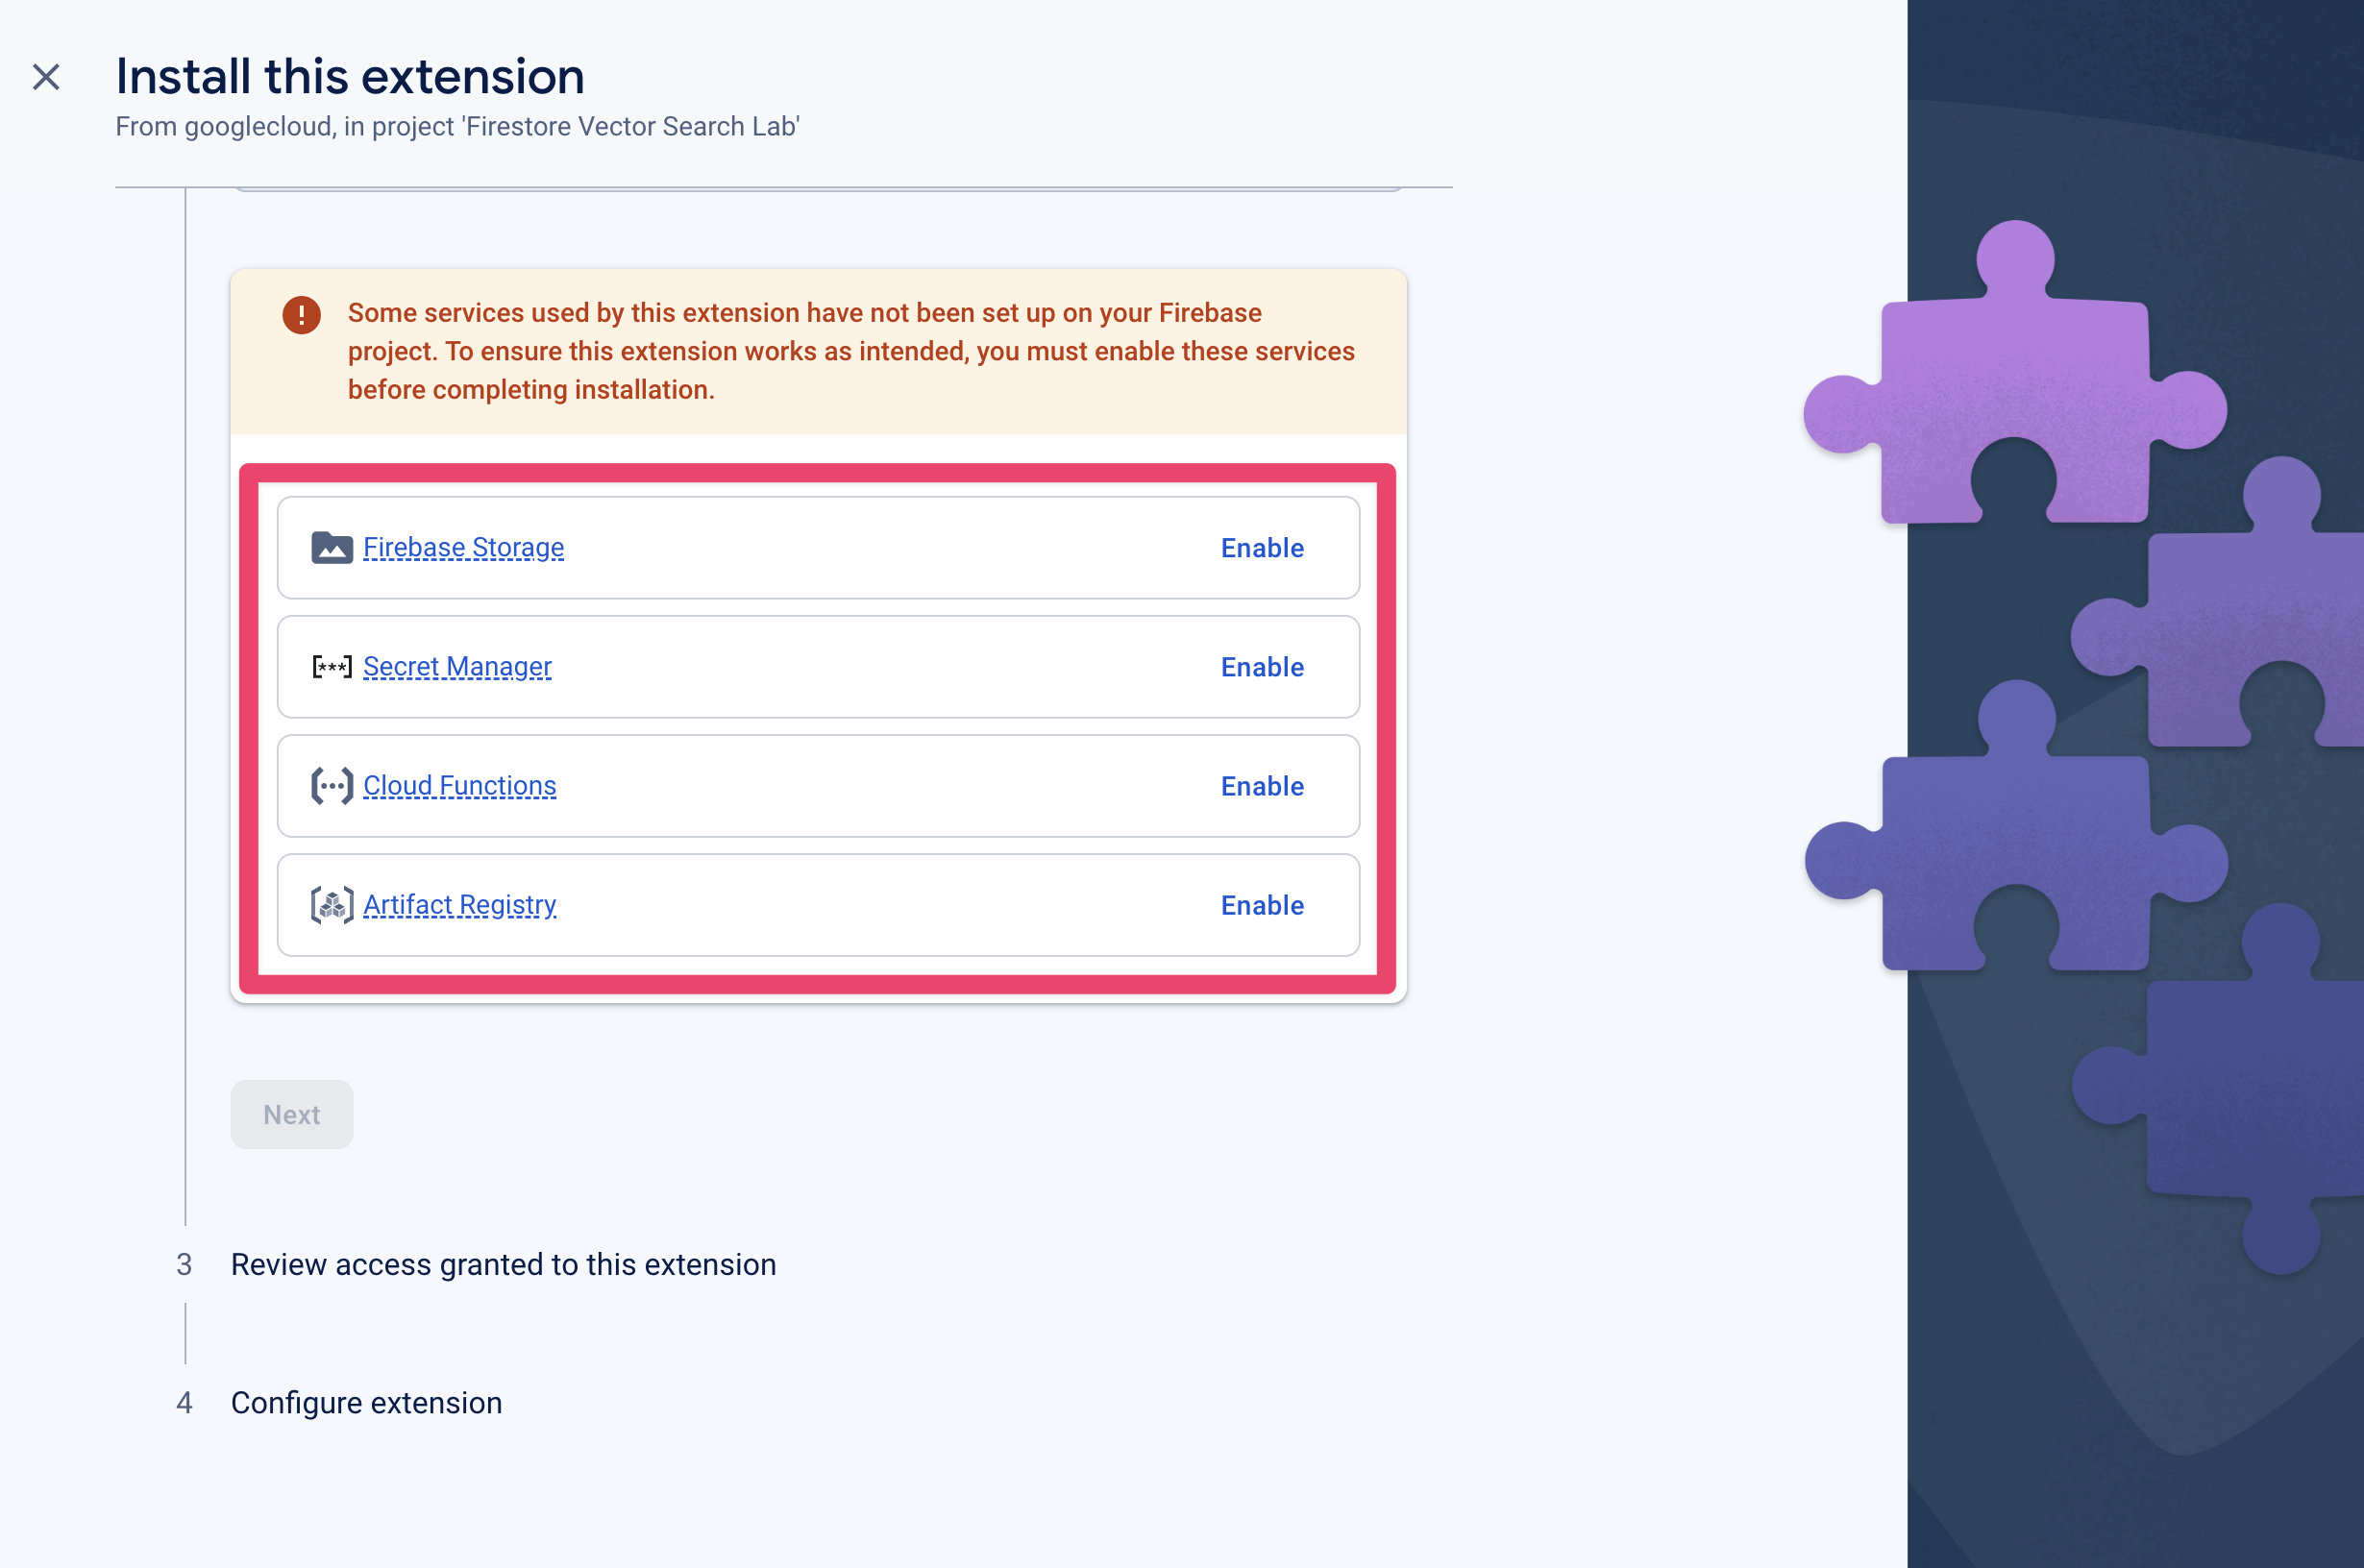Click the close X button top left

[45, 75]
